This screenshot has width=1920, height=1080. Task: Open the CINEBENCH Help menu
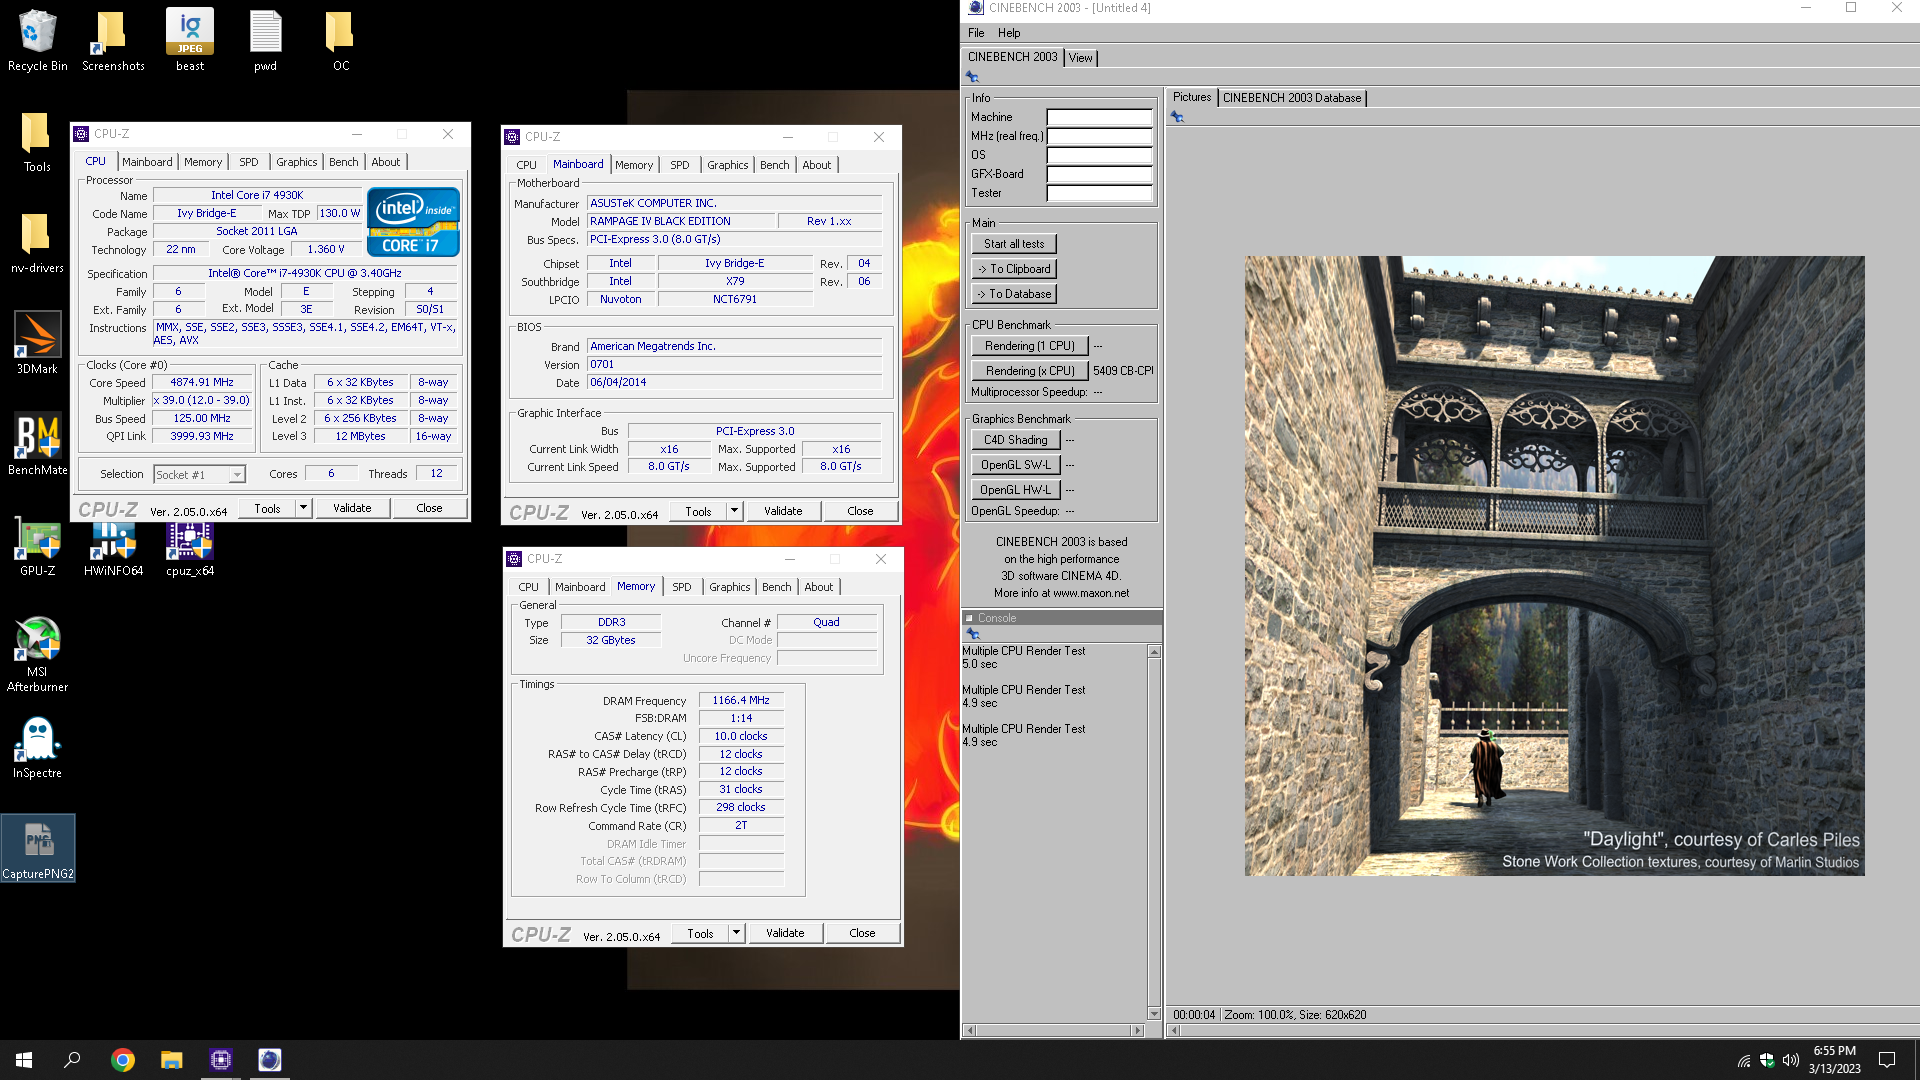coord(1009,33)
